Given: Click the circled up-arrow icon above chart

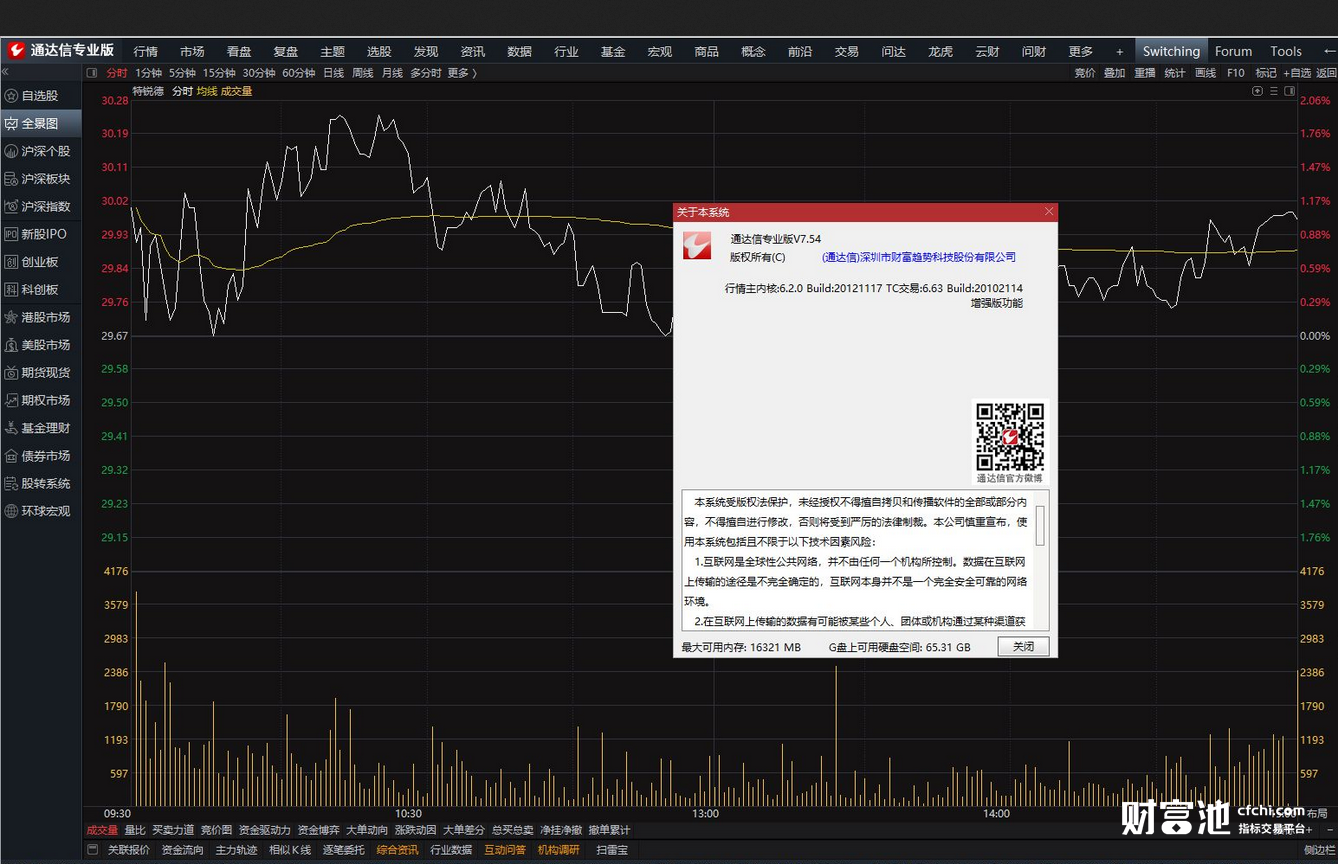Looking at the screenshot, I should (x=1258, y=91).
